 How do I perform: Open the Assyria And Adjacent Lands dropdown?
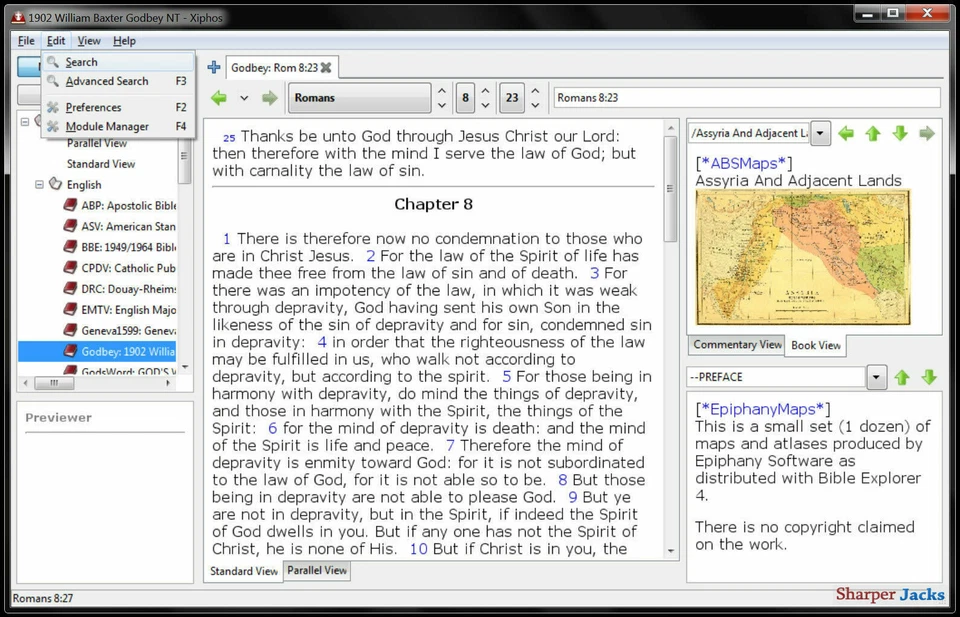[x=819, y=132]
